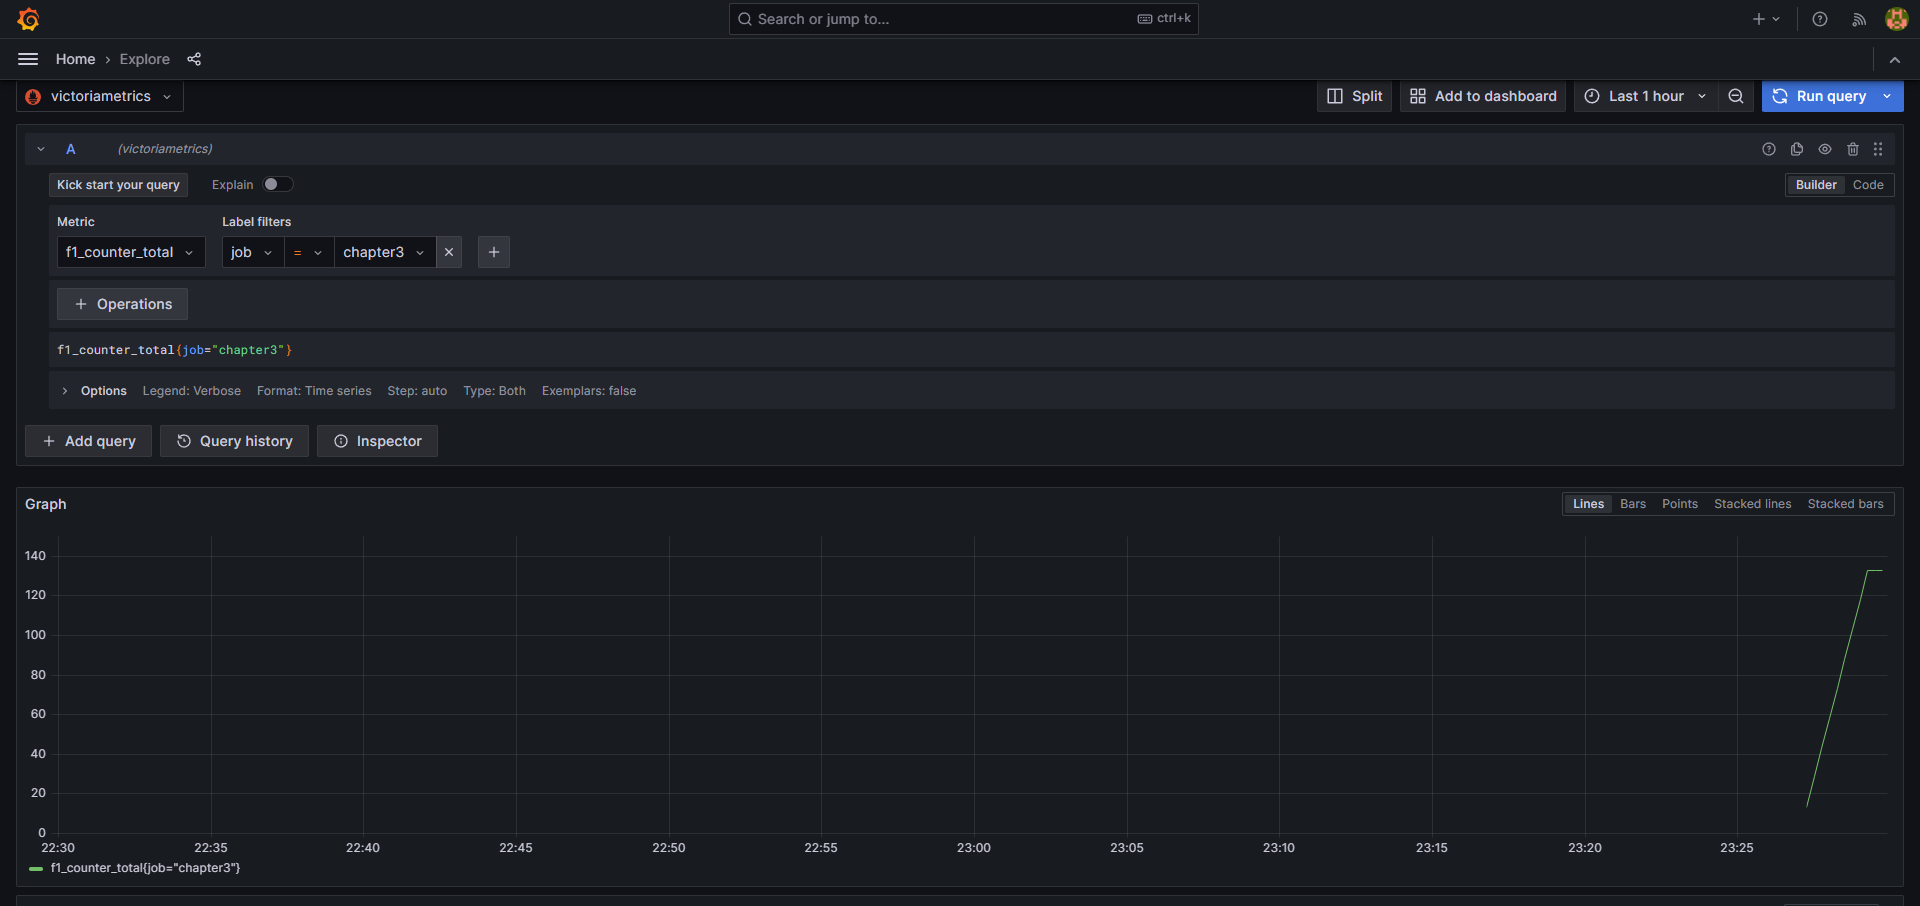Click query A drag handle
1920x906 pixels.
click(x=1878, y=149)
